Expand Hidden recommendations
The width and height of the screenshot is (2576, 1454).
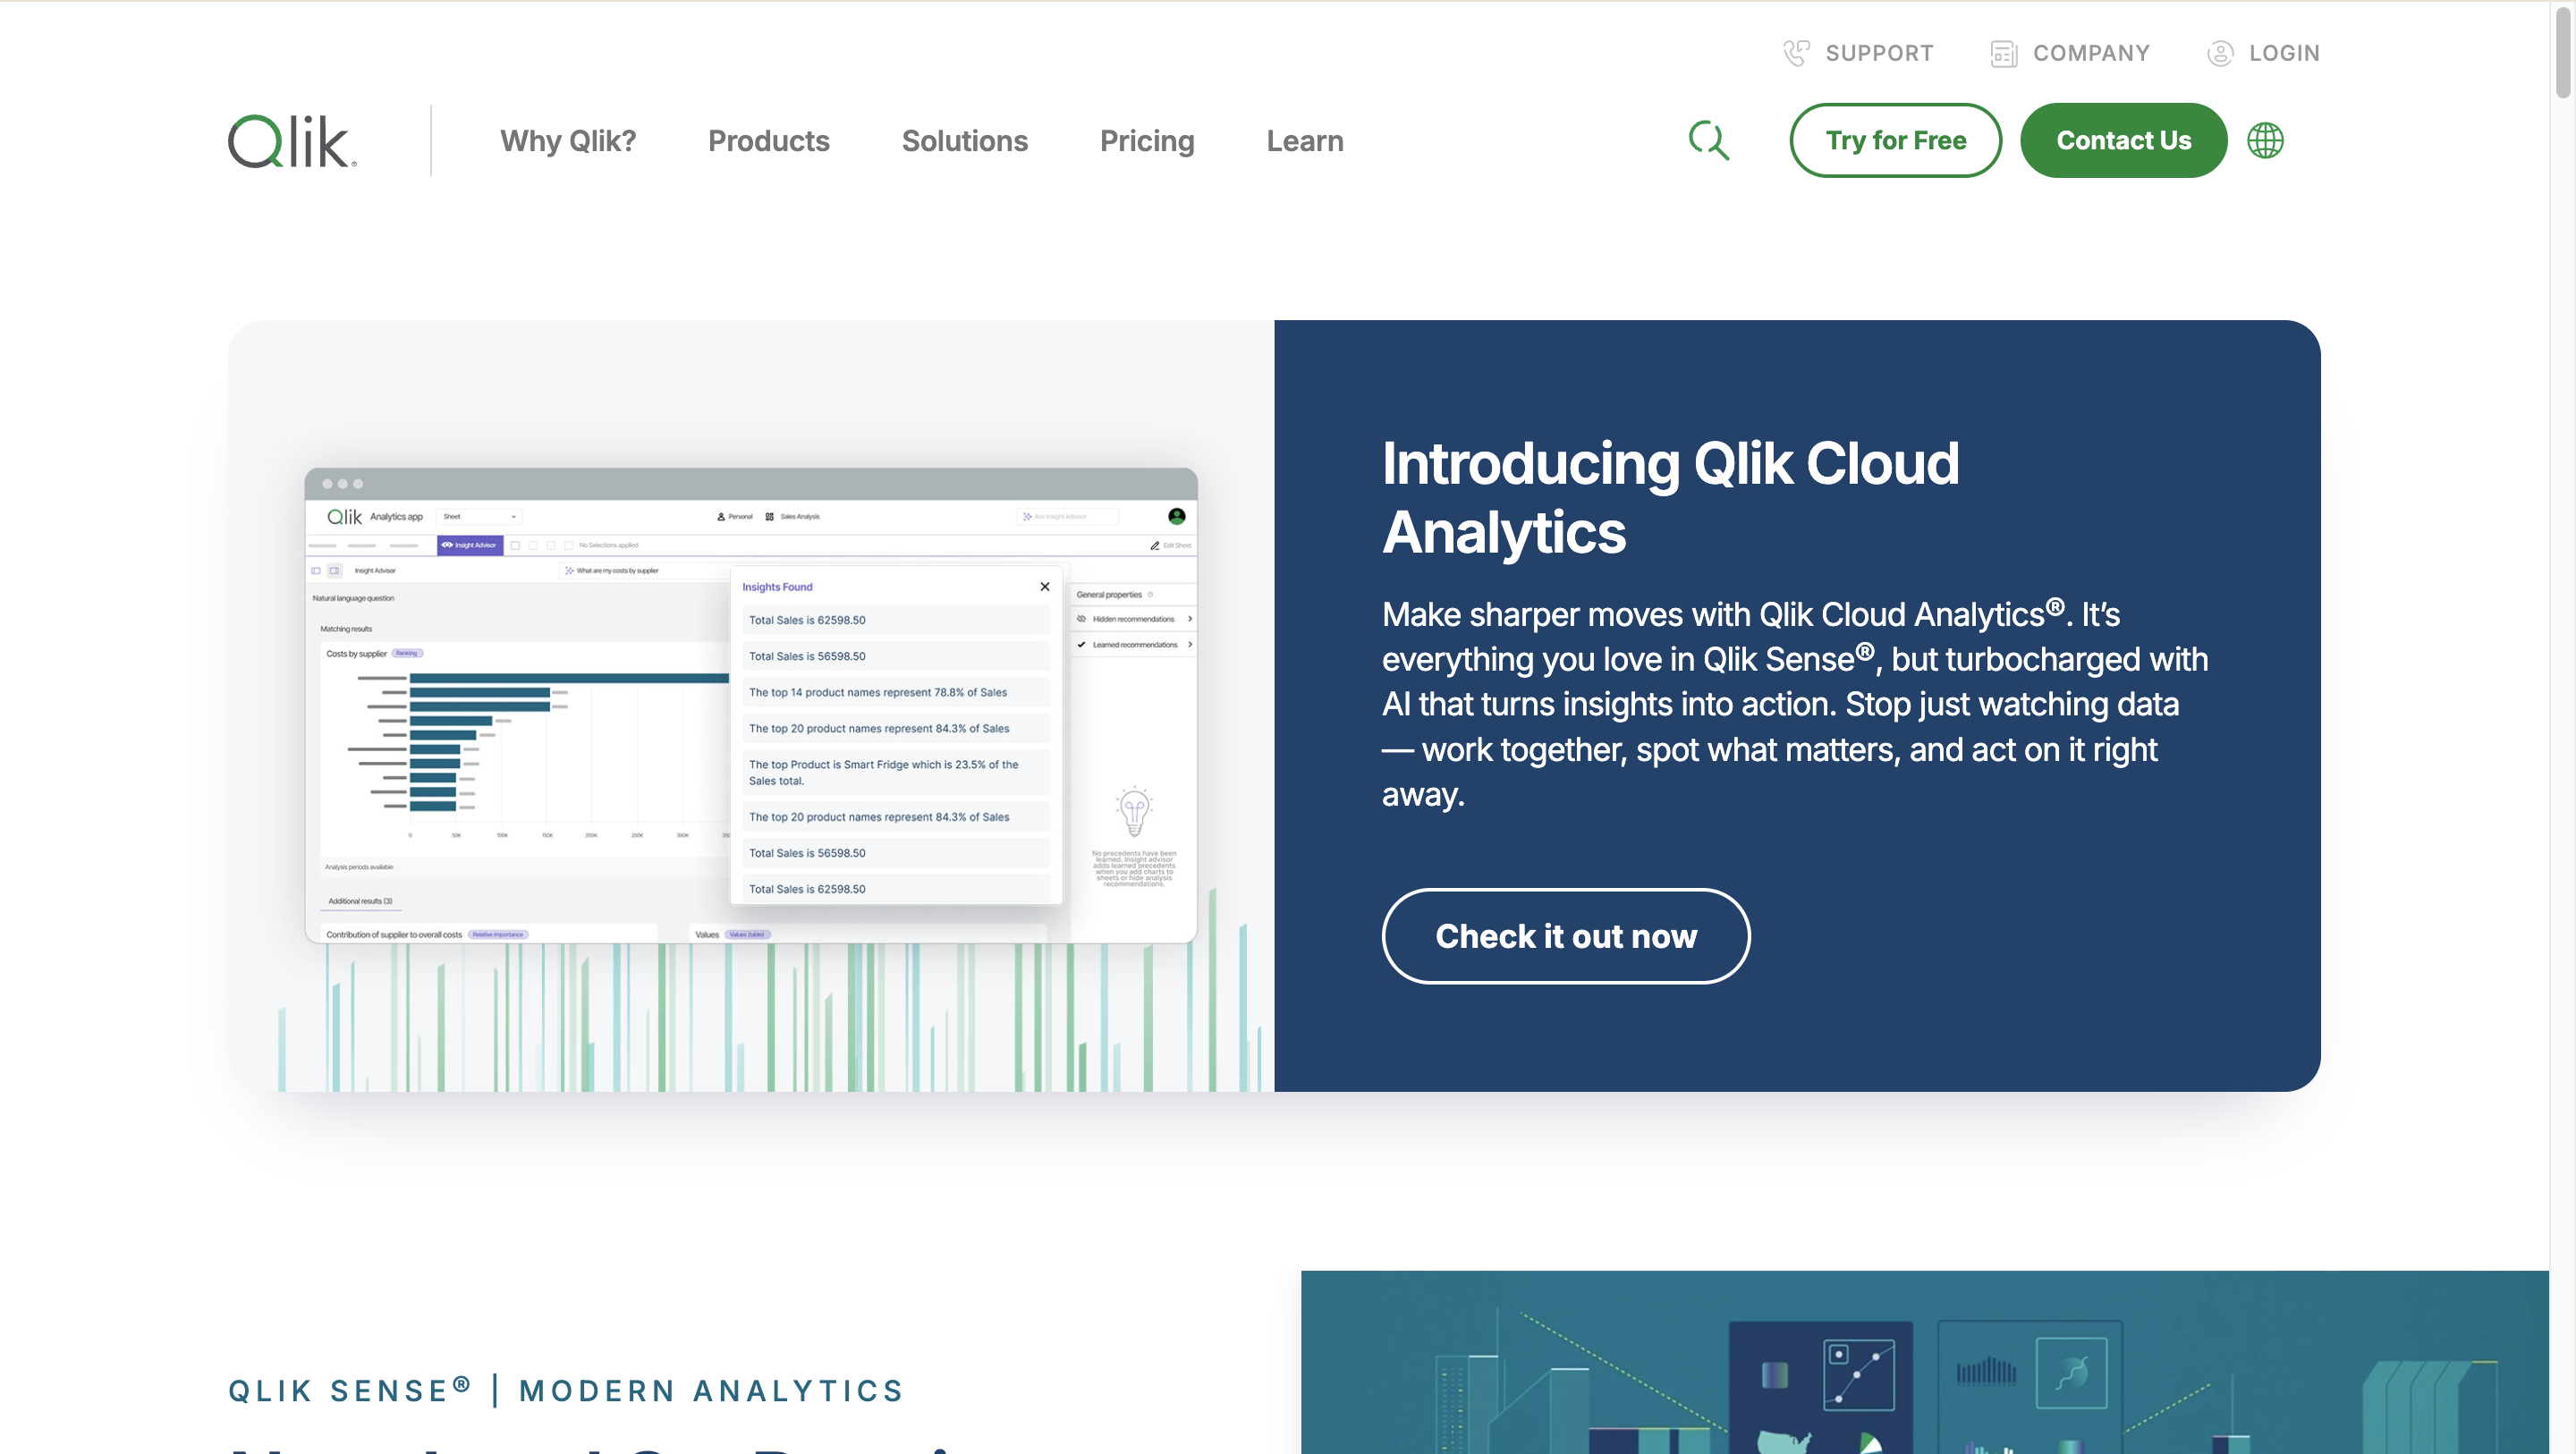coord(1135,618)
